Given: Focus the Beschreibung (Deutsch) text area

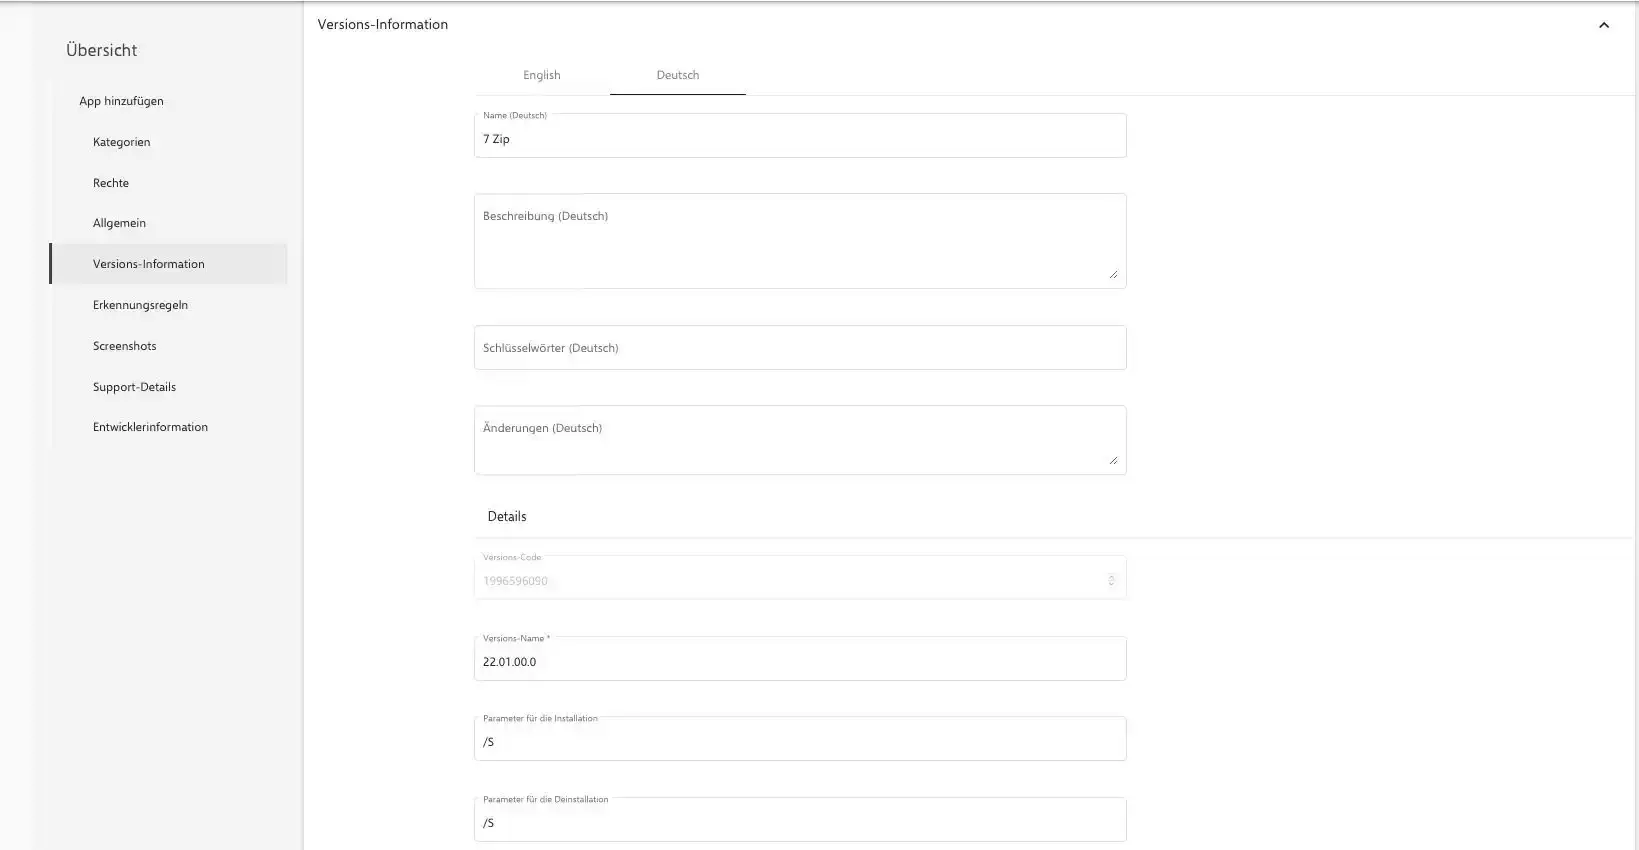Looking at the screenshot, I should 799,240.
